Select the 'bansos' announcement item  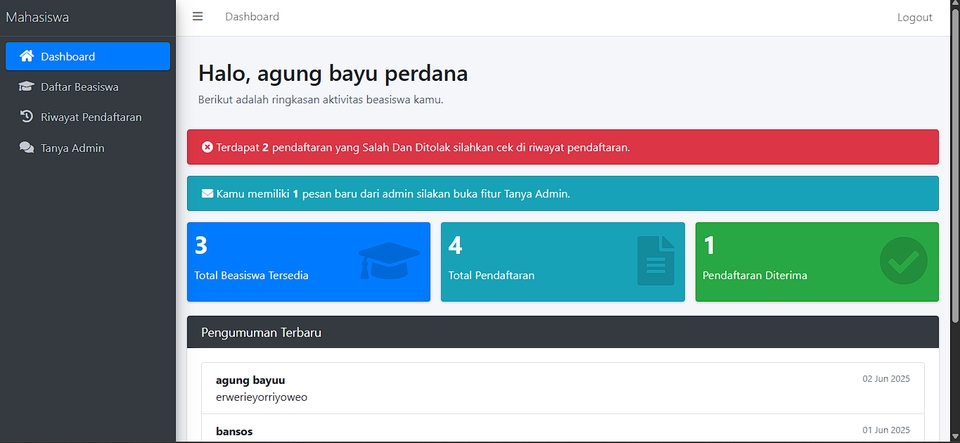click(x=562, y=430)
